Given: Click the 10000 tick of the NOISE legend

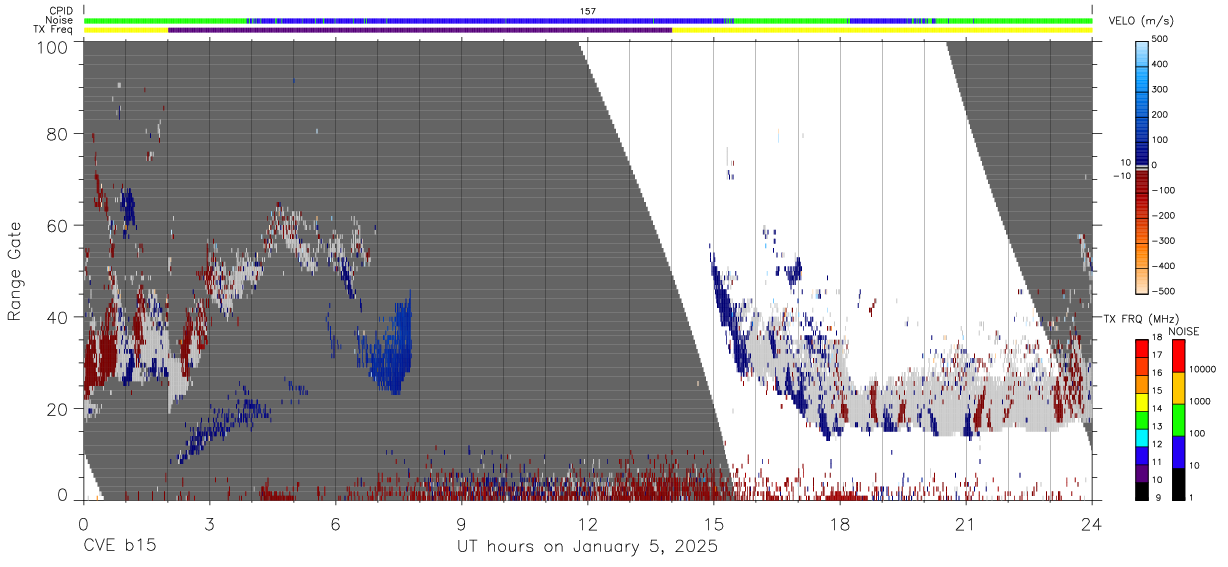Looking at the screenshot, I should point(1202,369).
